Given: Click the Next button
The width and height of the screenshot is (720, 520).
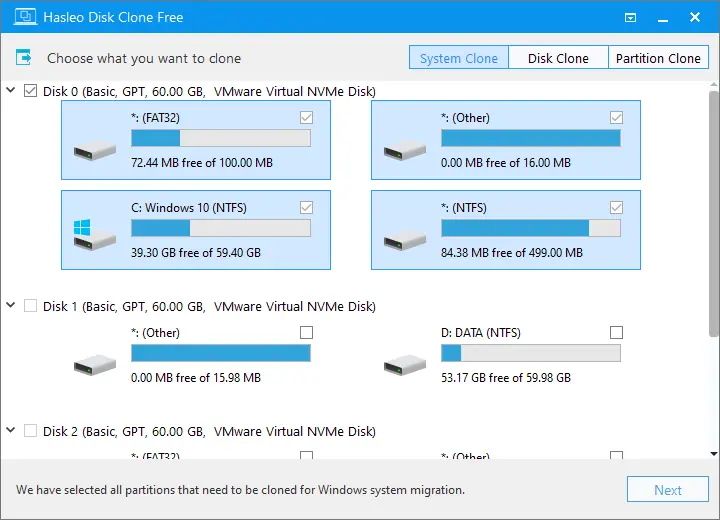Looking at the screenshot, I should tap(668, 489).
